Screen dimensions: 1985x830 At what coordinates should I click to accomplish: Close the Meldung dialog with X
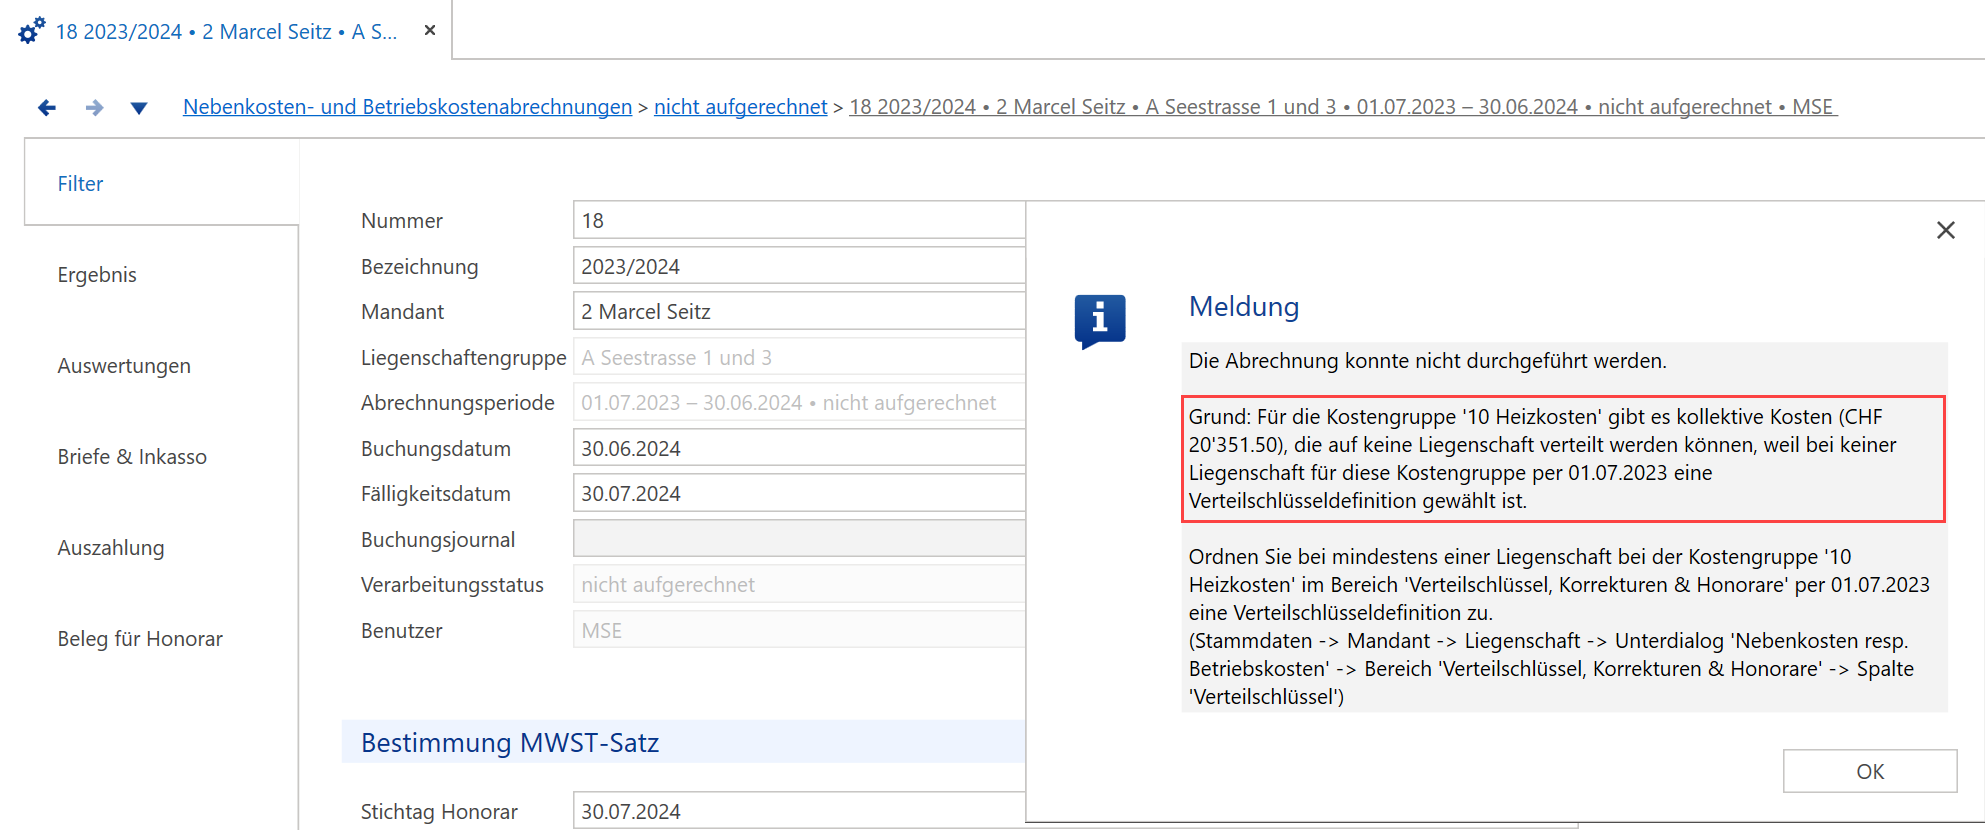point(1945,231)
